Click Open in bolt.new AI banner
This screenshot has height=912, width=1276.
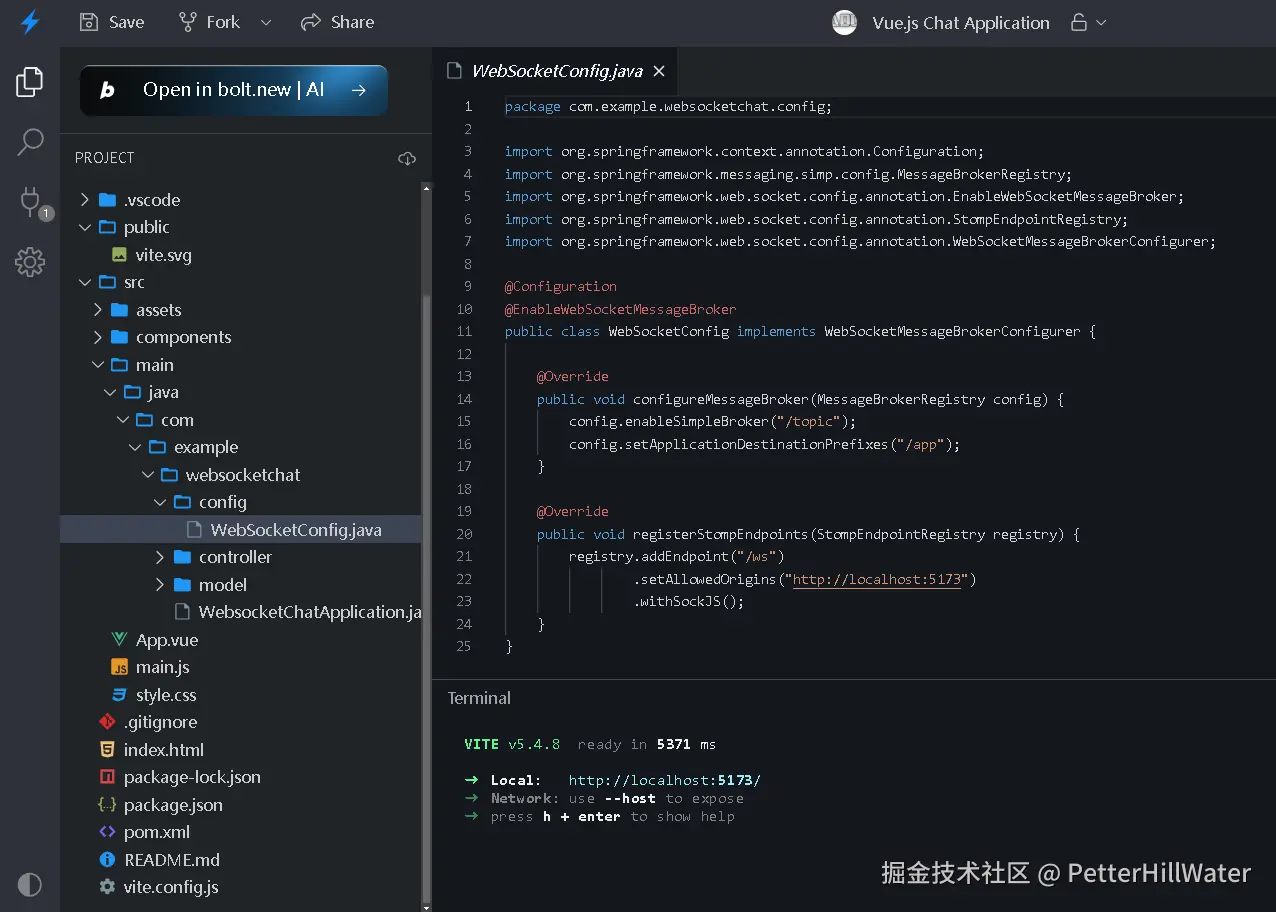(234, 90)
